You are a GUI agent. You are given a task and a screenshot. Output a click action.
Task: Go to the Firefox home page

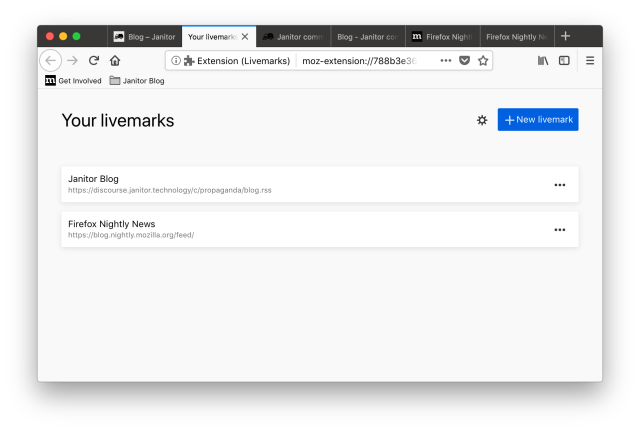pos(115,61)
